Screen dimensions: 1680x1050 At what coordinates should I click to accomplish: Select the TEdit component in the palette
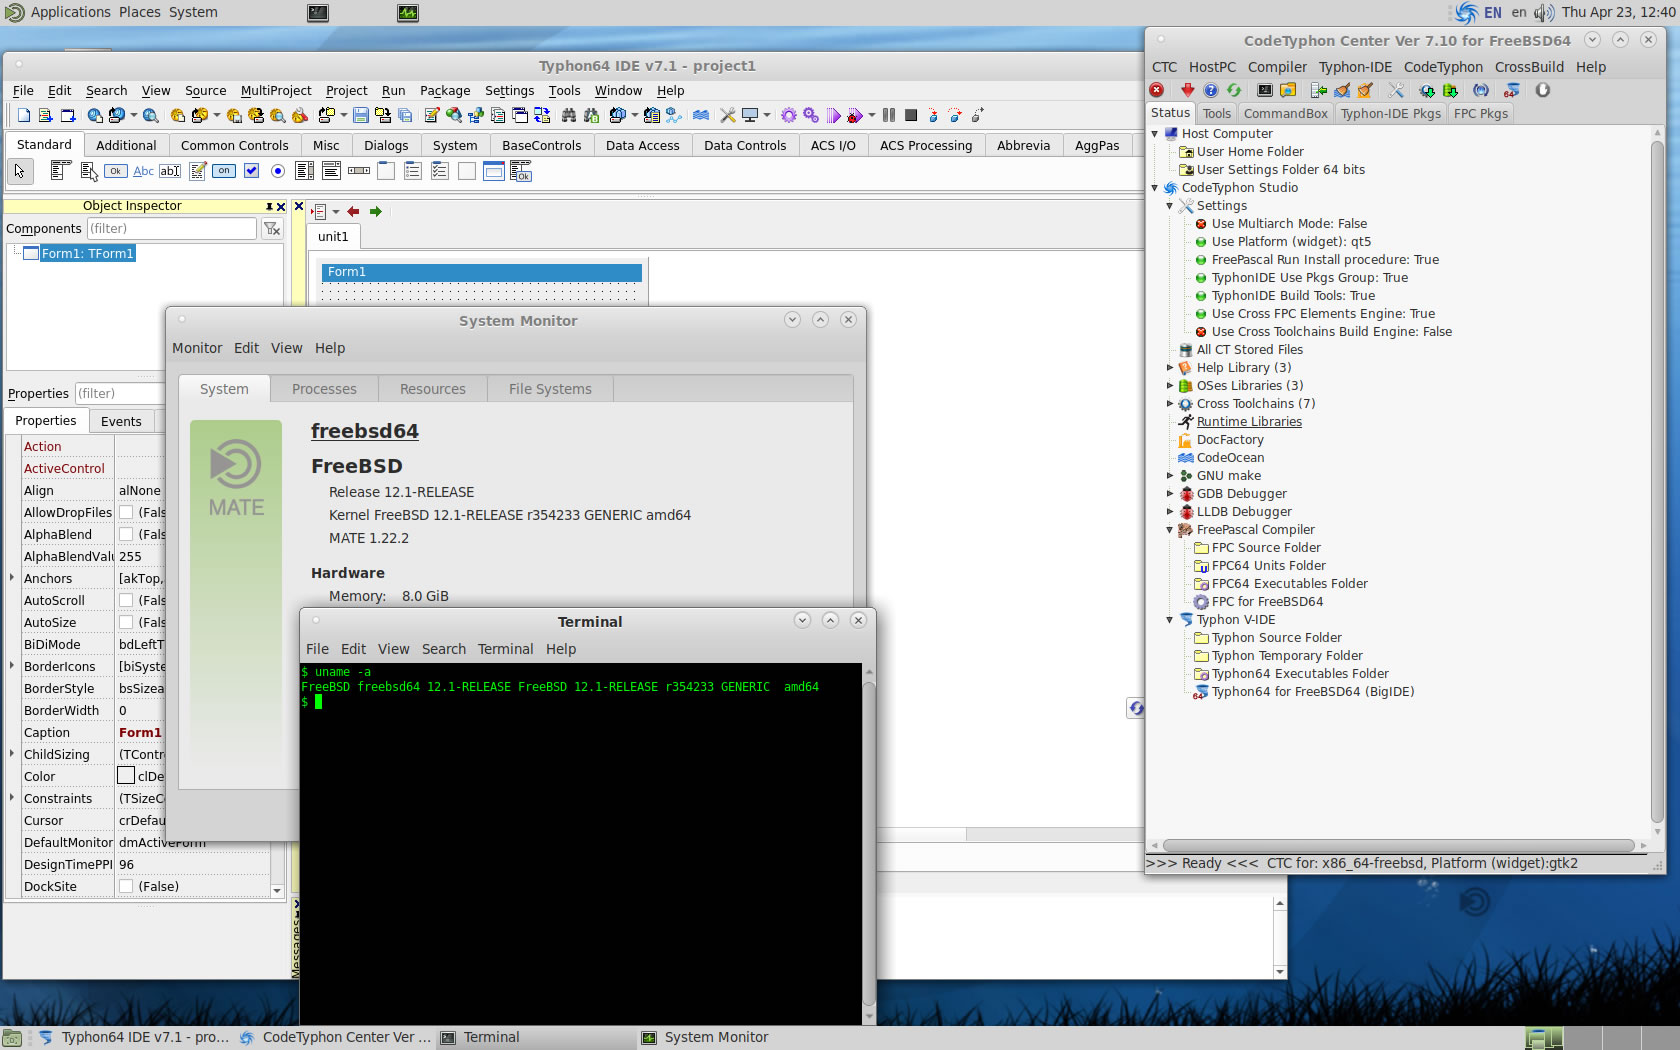[x=171, y=171]
